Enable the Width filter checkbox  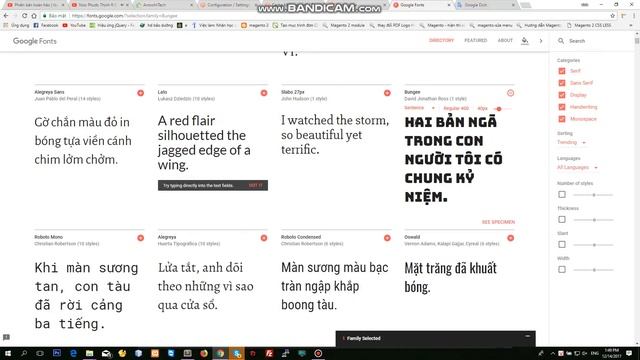click(562, 269)
